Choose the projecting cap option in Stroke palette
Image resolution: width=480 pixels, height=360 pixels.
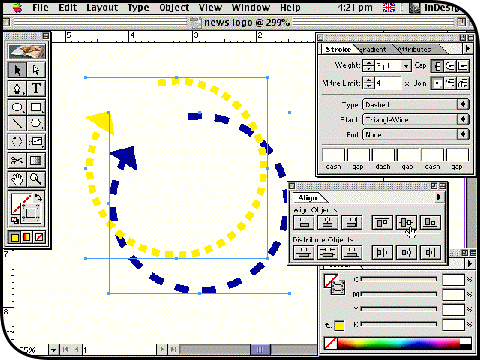[x=463, y=66]
